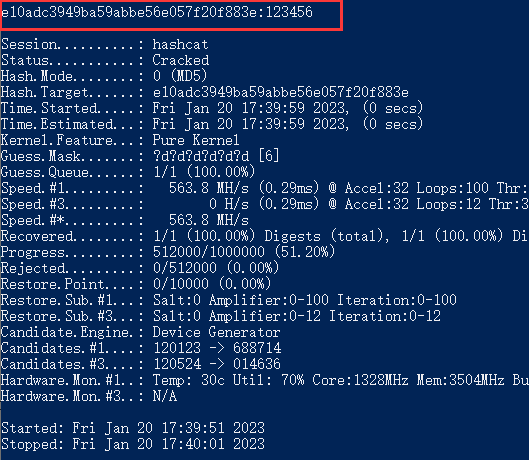This screenshot has width=529, height=460.
Task: Click the Stopped timestamp line
Action: coord(133,444)
